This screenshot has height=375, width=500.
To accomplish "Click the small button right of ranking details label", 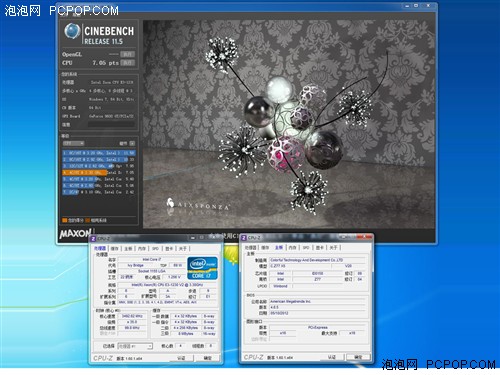I will pos(132,143).
